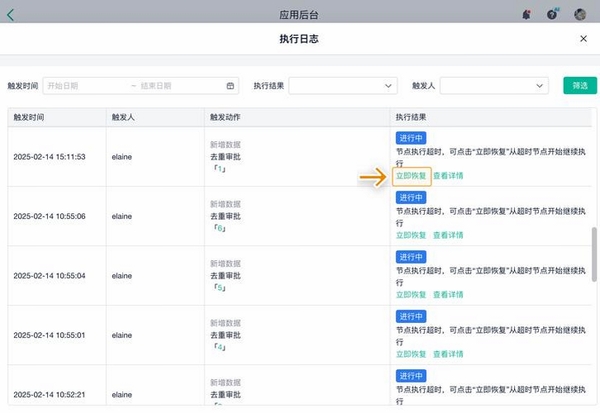Expand the 执行结果 filter dropdown
Viewport: 600px width, 413px height.
pos(343,86)
